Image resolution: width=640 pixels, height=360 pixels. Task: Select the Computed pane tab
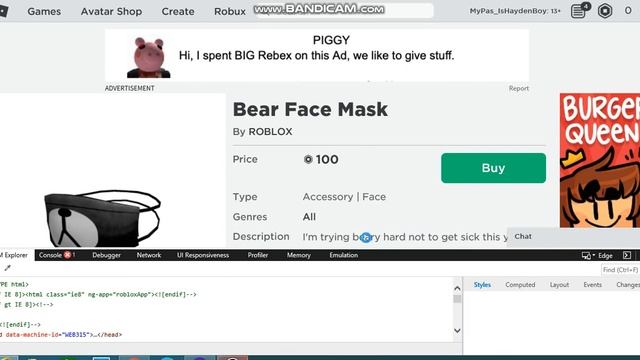click(x=520, y=285)
